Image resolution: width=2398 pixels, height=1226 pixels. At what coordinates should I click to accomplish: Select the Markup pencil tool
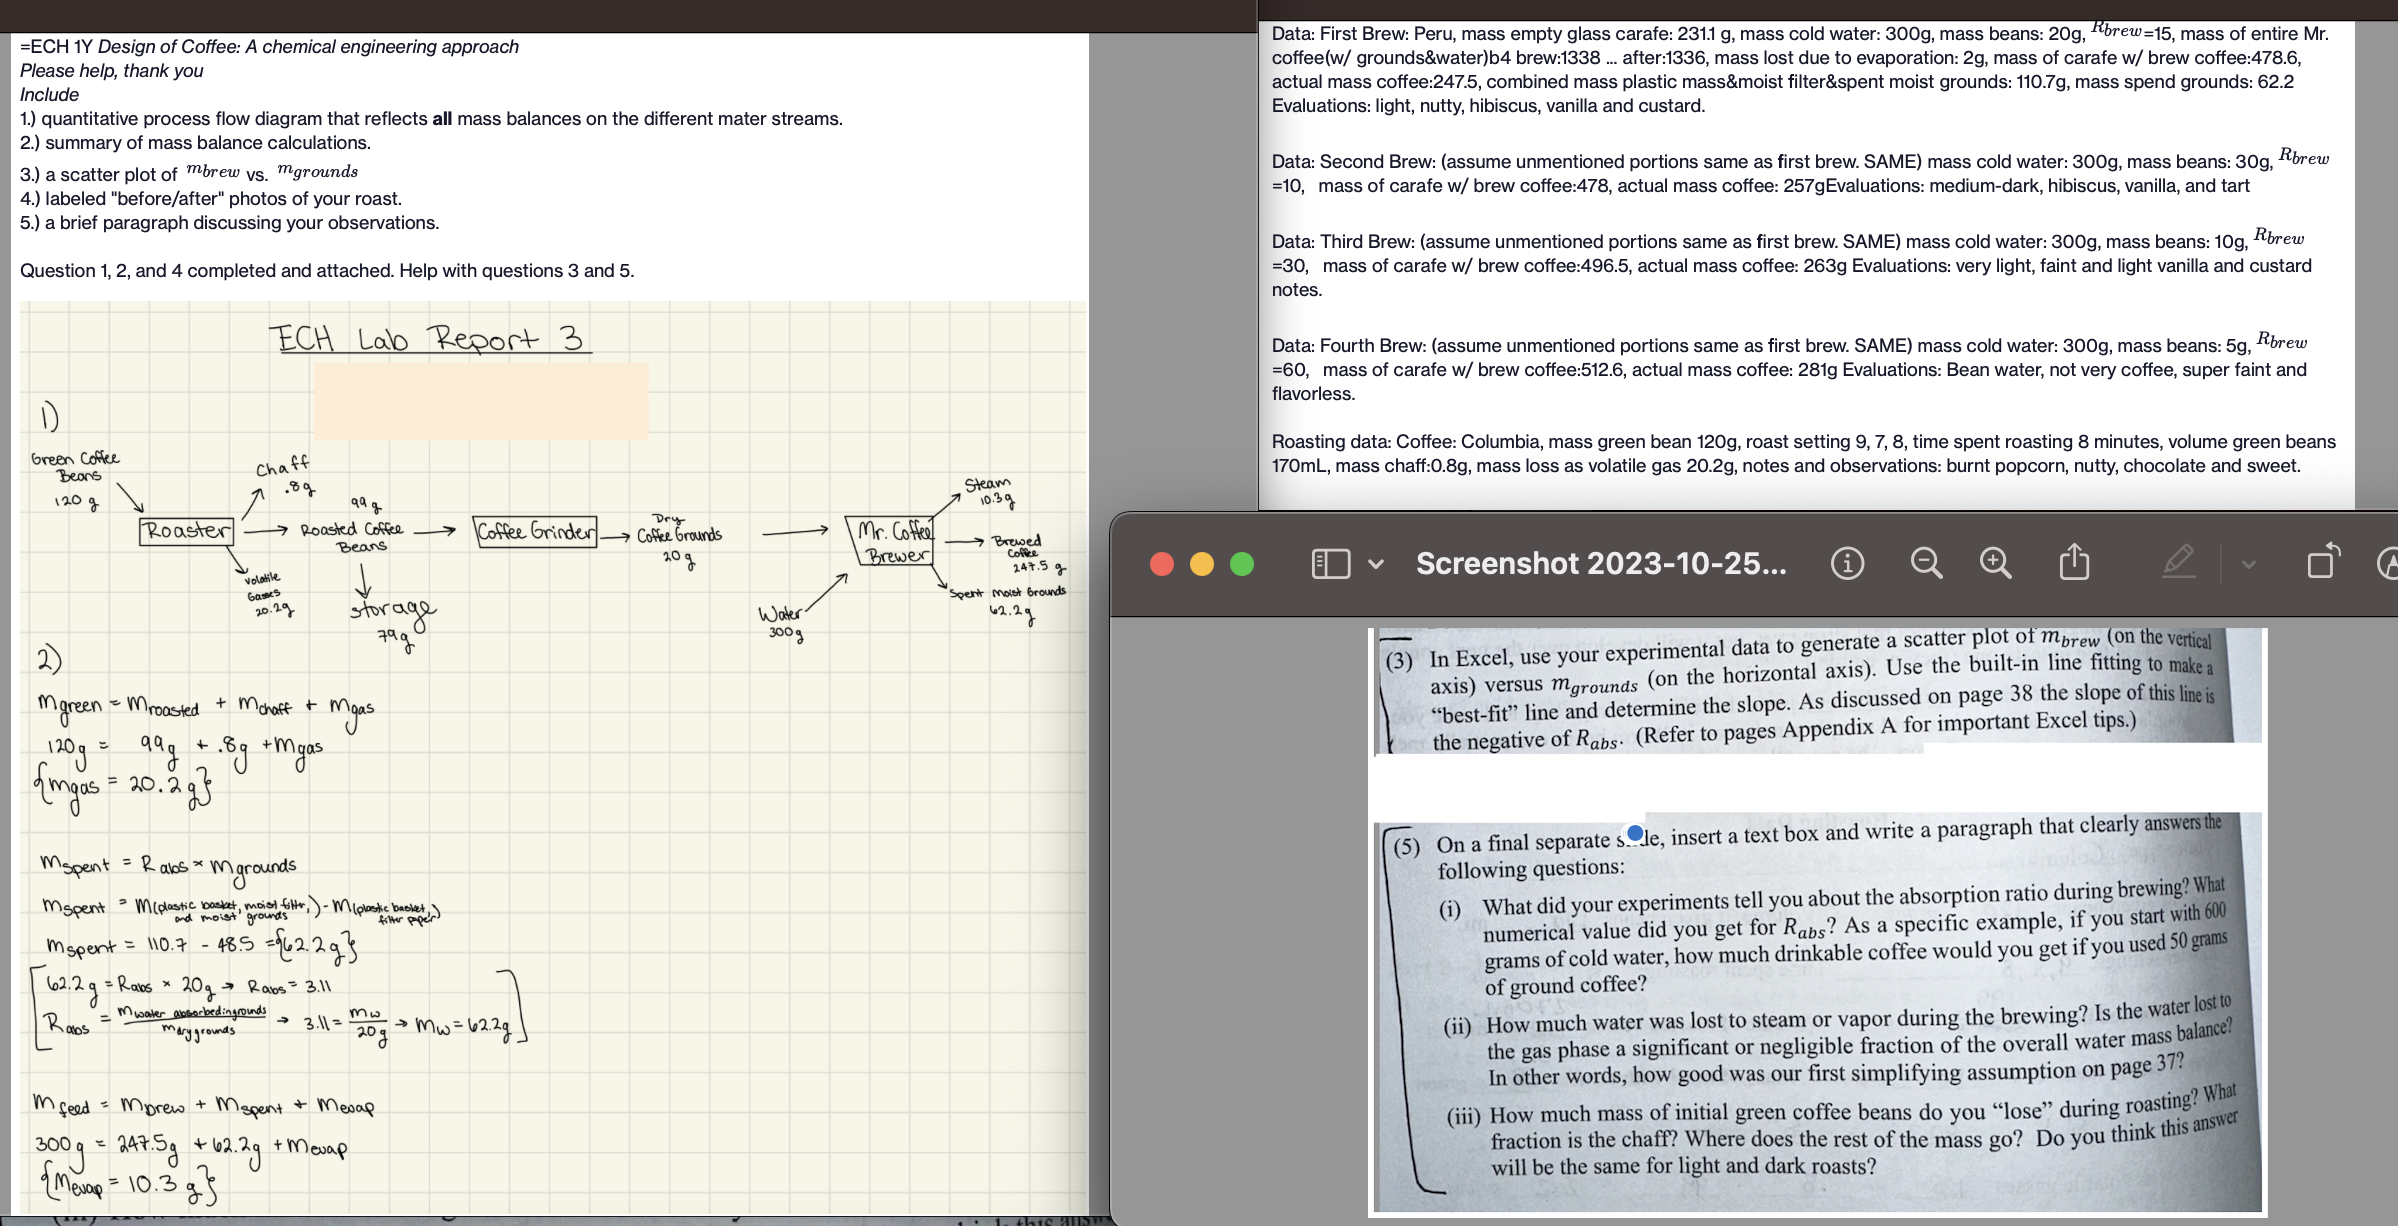coord(2180,563)
